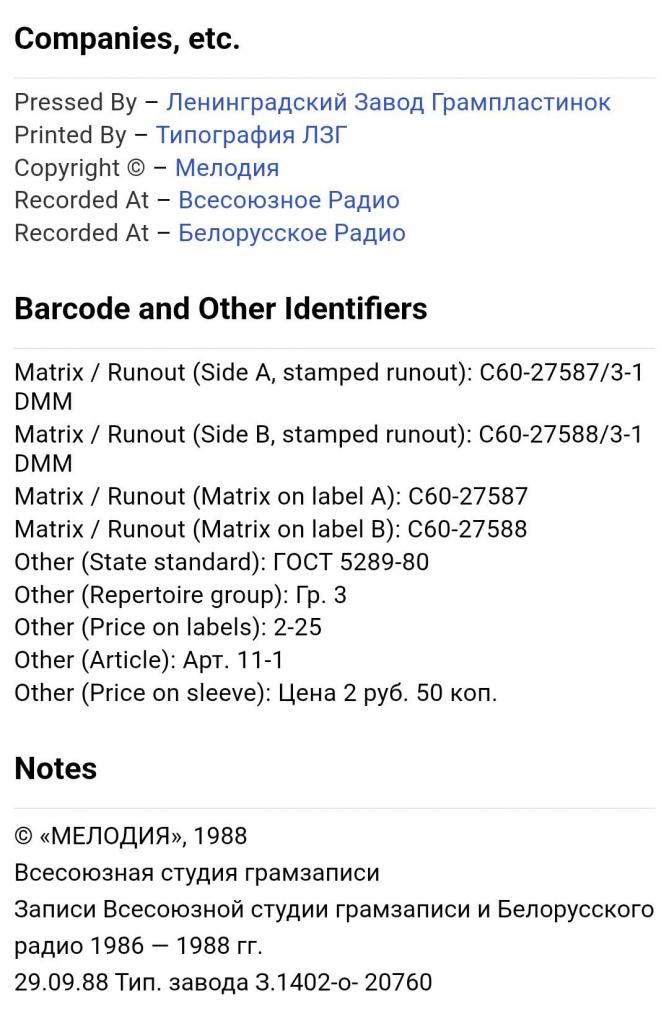Click the State standard ГОСТ 5289-80 line

tap(221, 562)
